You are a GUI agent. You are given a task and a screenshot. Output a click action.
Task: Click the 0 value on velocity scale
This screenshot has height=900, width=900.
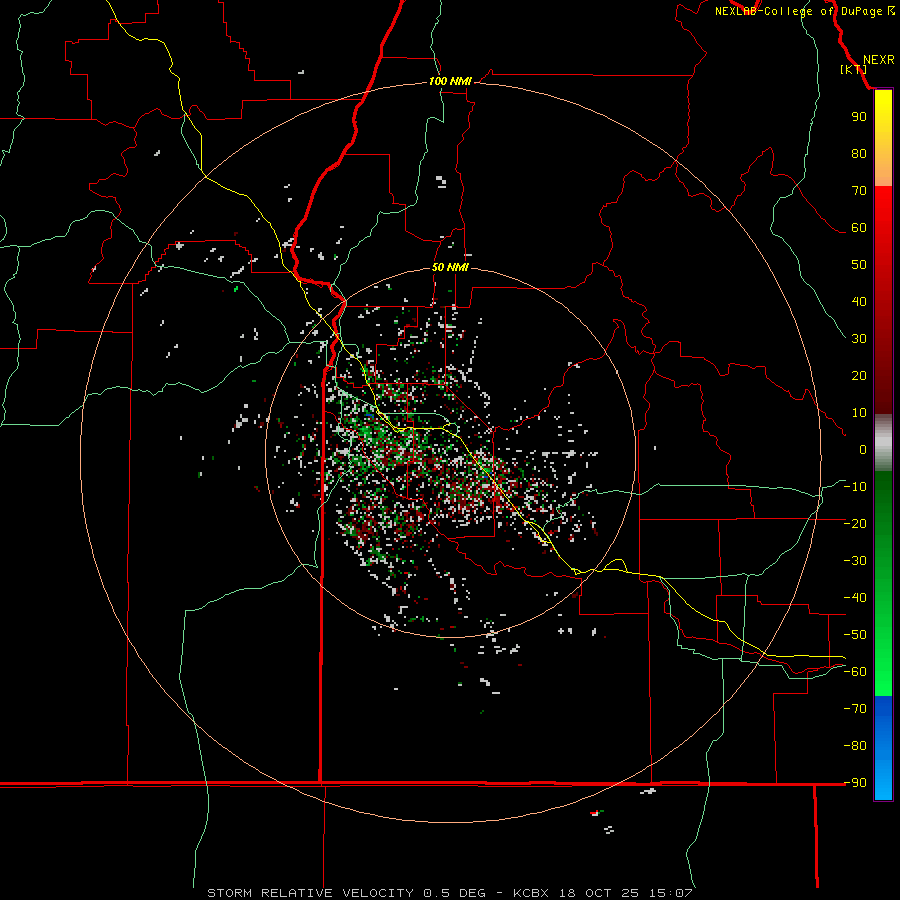click(x=863, y=450)
